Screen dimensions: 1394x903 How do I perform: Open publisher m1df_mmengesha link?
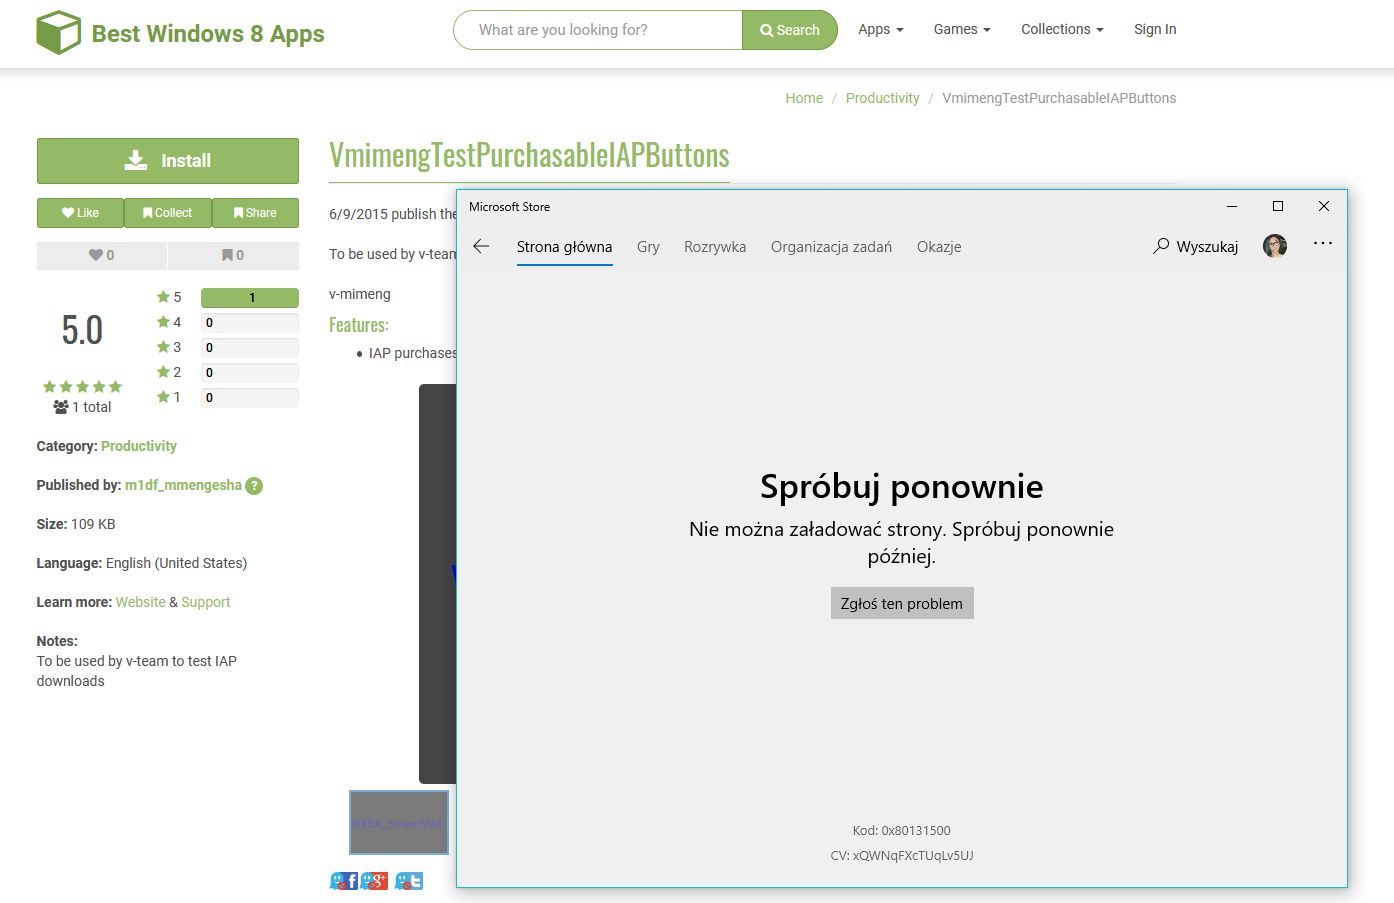click(183, 485)
